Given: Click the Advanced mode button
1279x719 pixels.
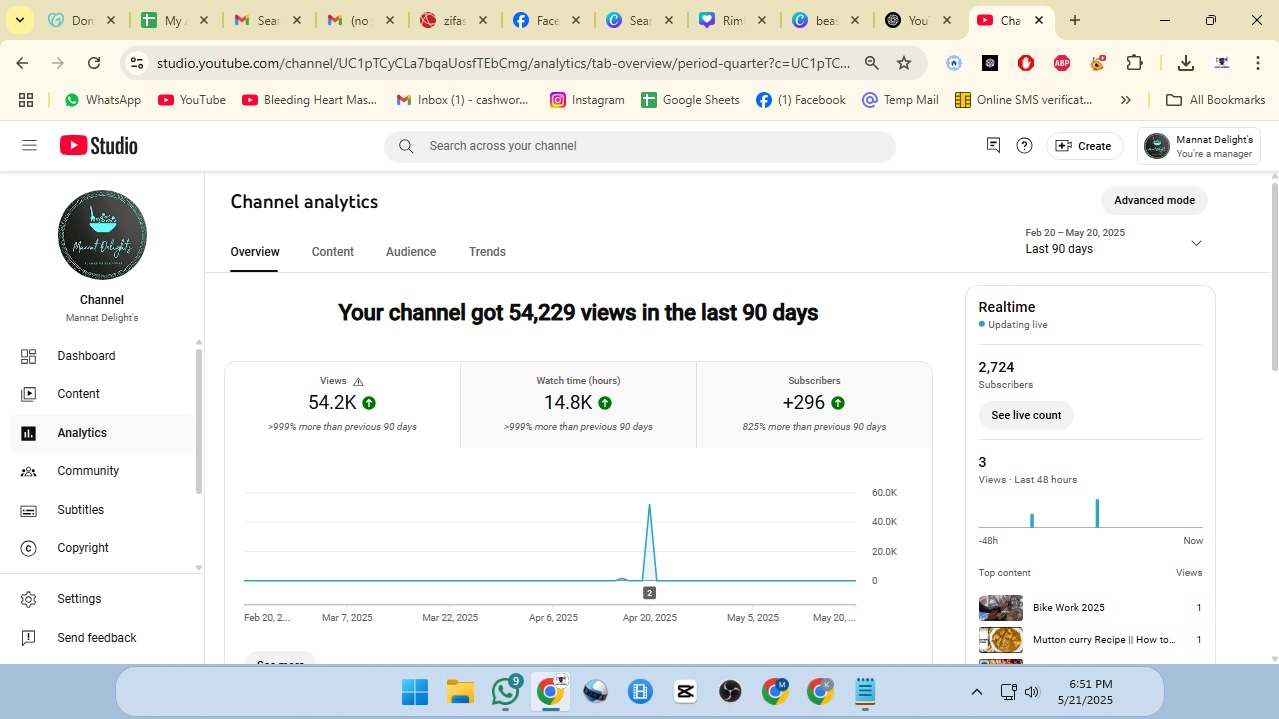Looking at the screenshot, I should [1154, 200].
